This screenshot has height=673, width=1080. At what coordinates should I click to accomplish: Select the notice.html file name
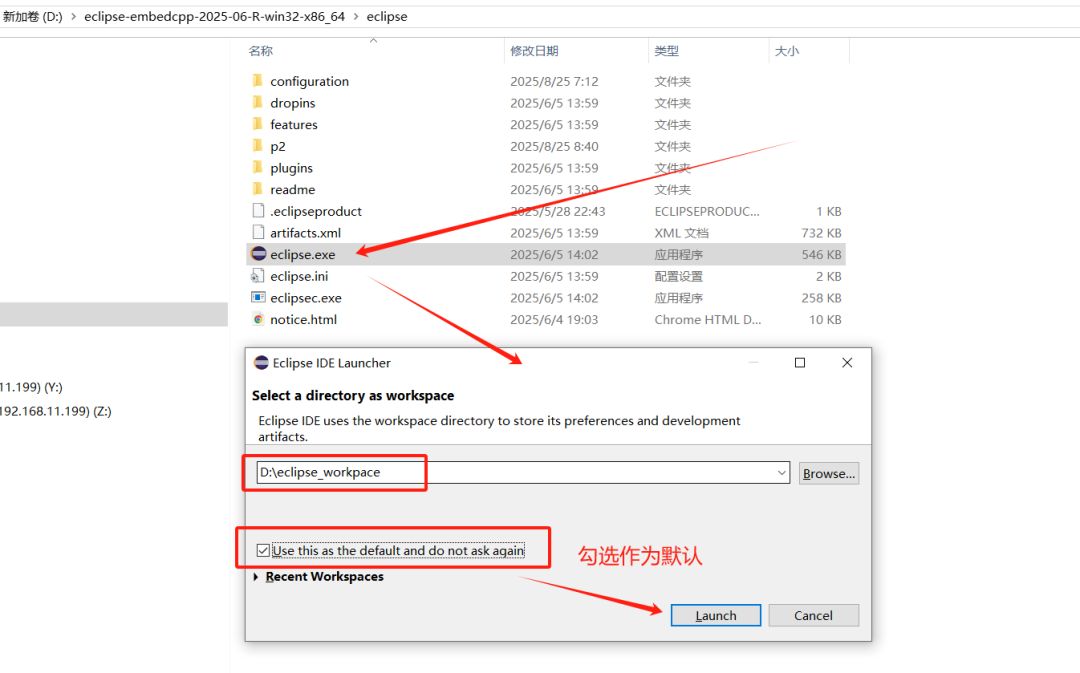click(x=303, y=320)
